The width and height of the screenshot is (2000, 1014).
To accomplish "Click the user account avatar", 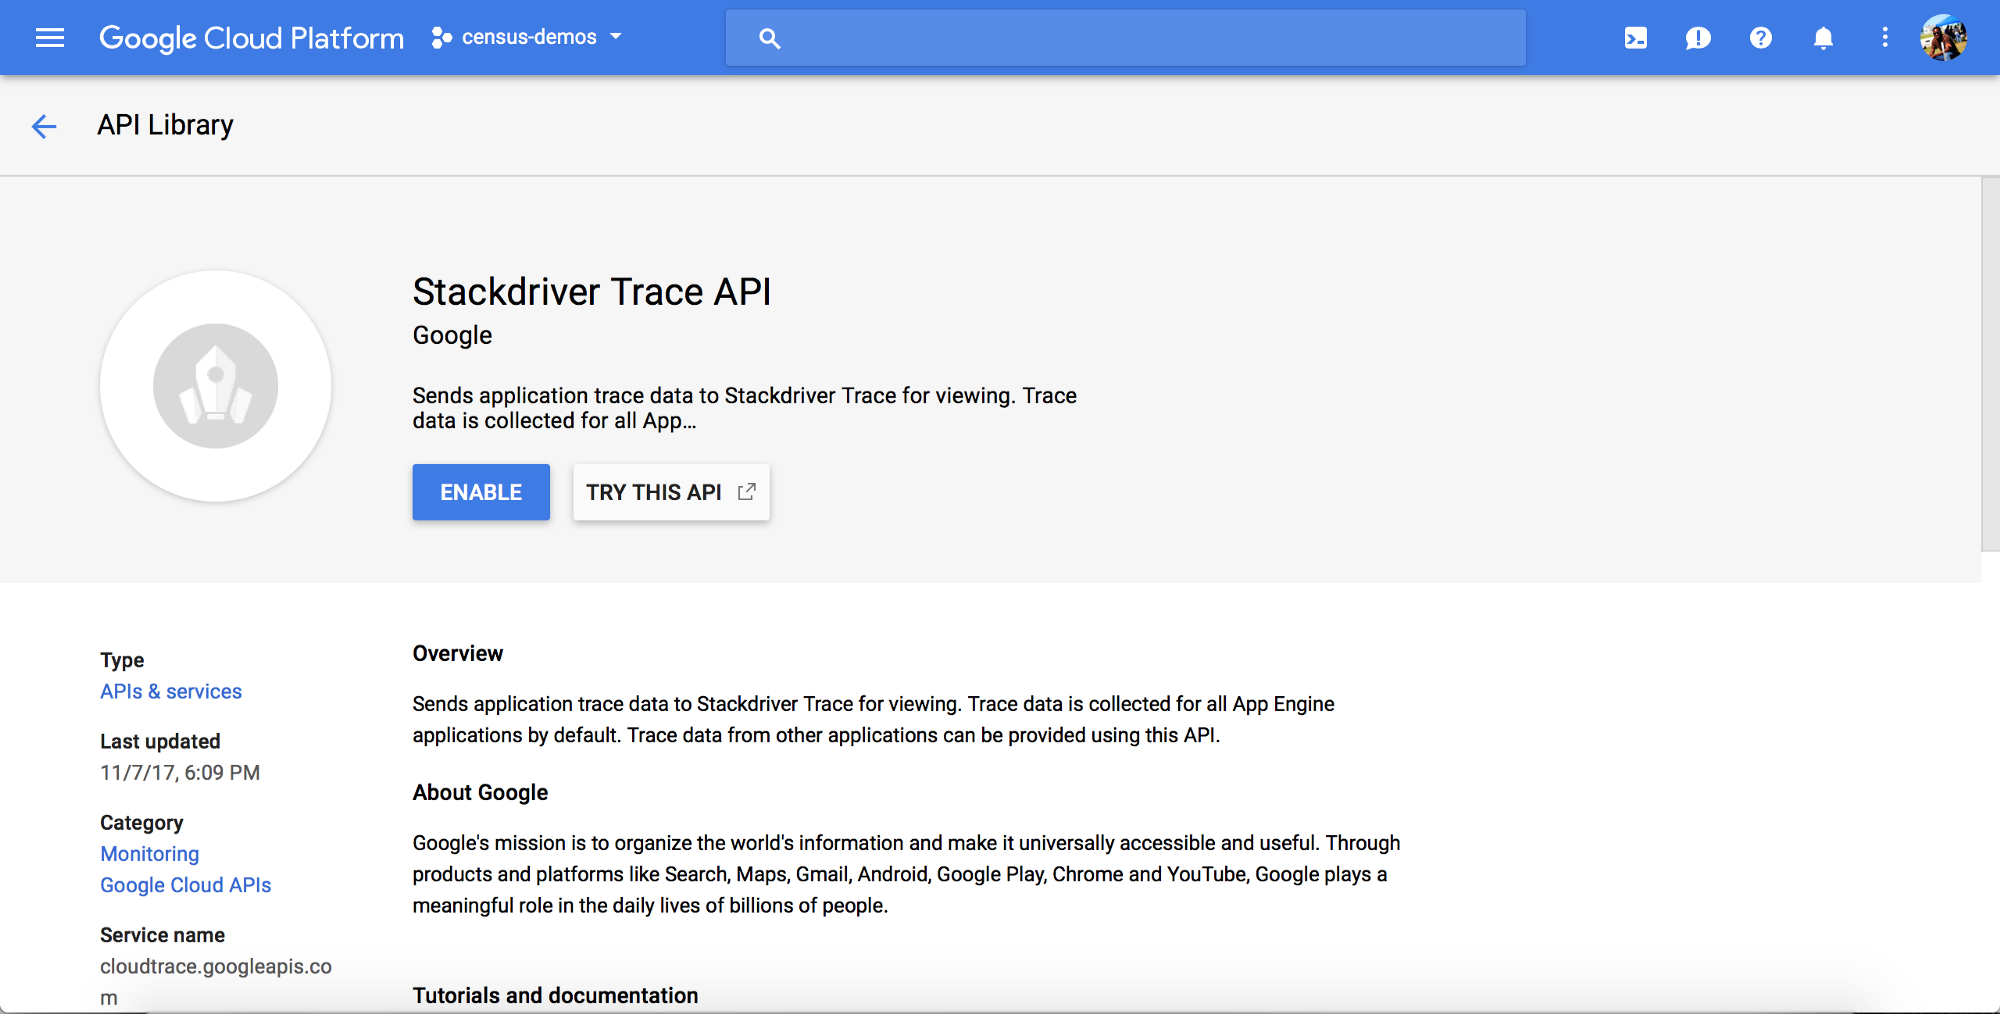I will pyautogui.click(x=1944, y=38).
